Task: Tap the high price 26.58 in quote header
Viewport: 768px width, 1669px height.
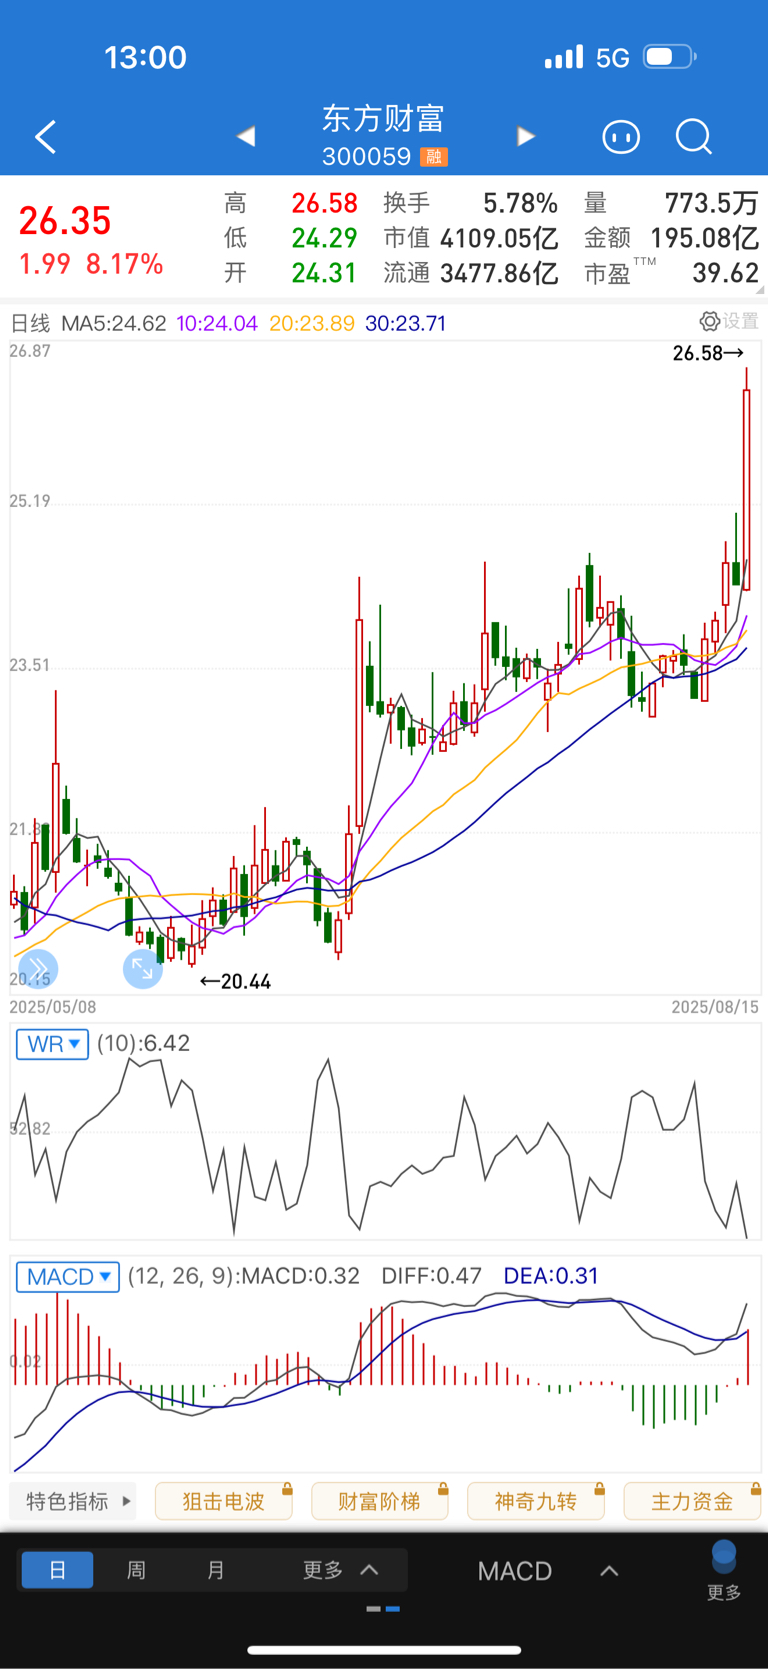Action: coord(324,203)
